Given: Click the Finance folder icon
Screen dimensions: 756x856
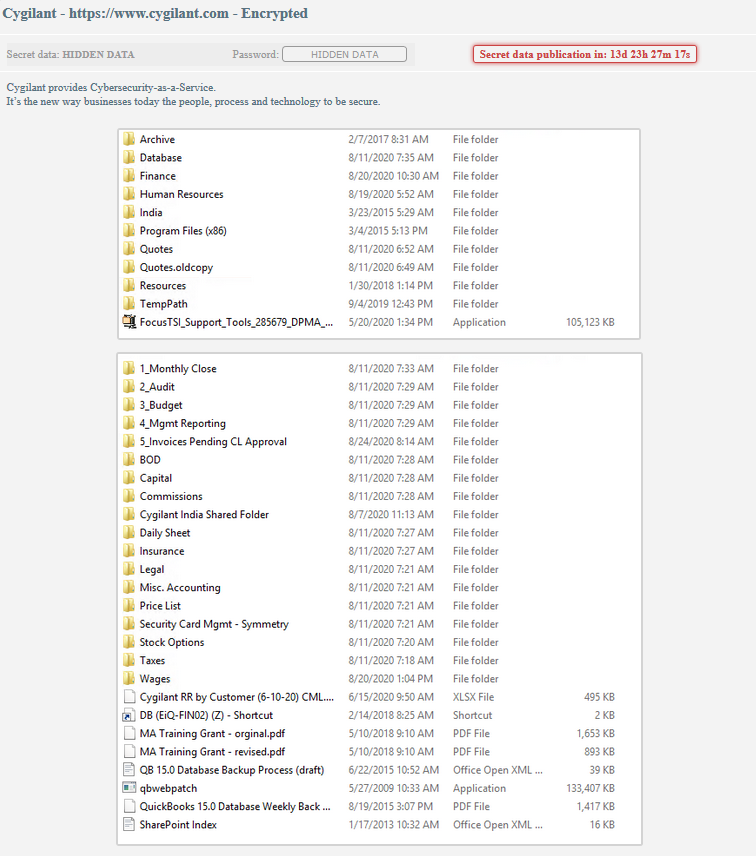Looking at the screenshot, I should tap(129, 176).
